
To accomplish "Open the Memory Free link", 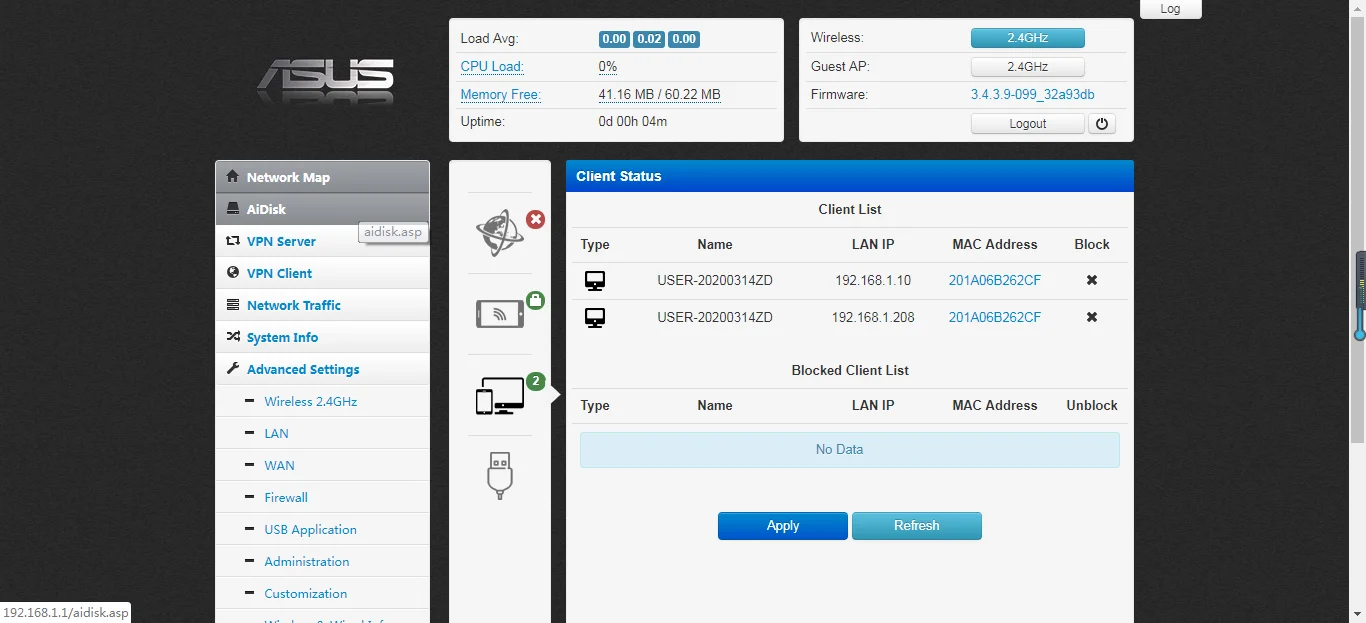I will click(501, 95).
